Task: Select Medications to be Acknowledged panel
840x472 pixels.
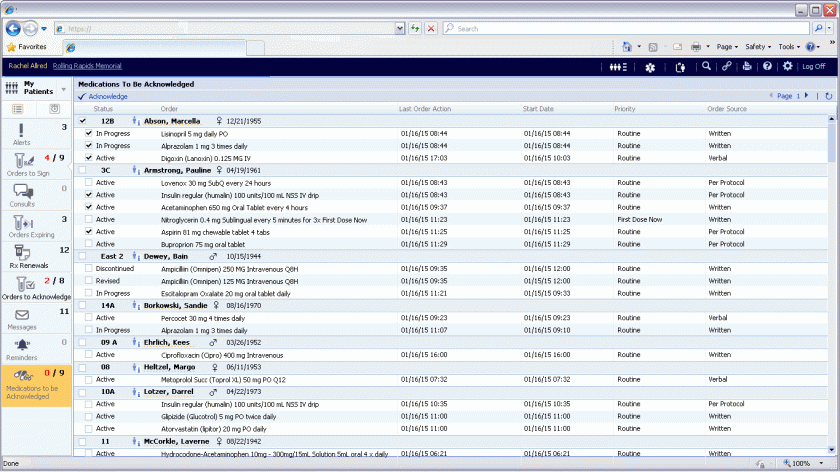Action: (x=36, y=386)
